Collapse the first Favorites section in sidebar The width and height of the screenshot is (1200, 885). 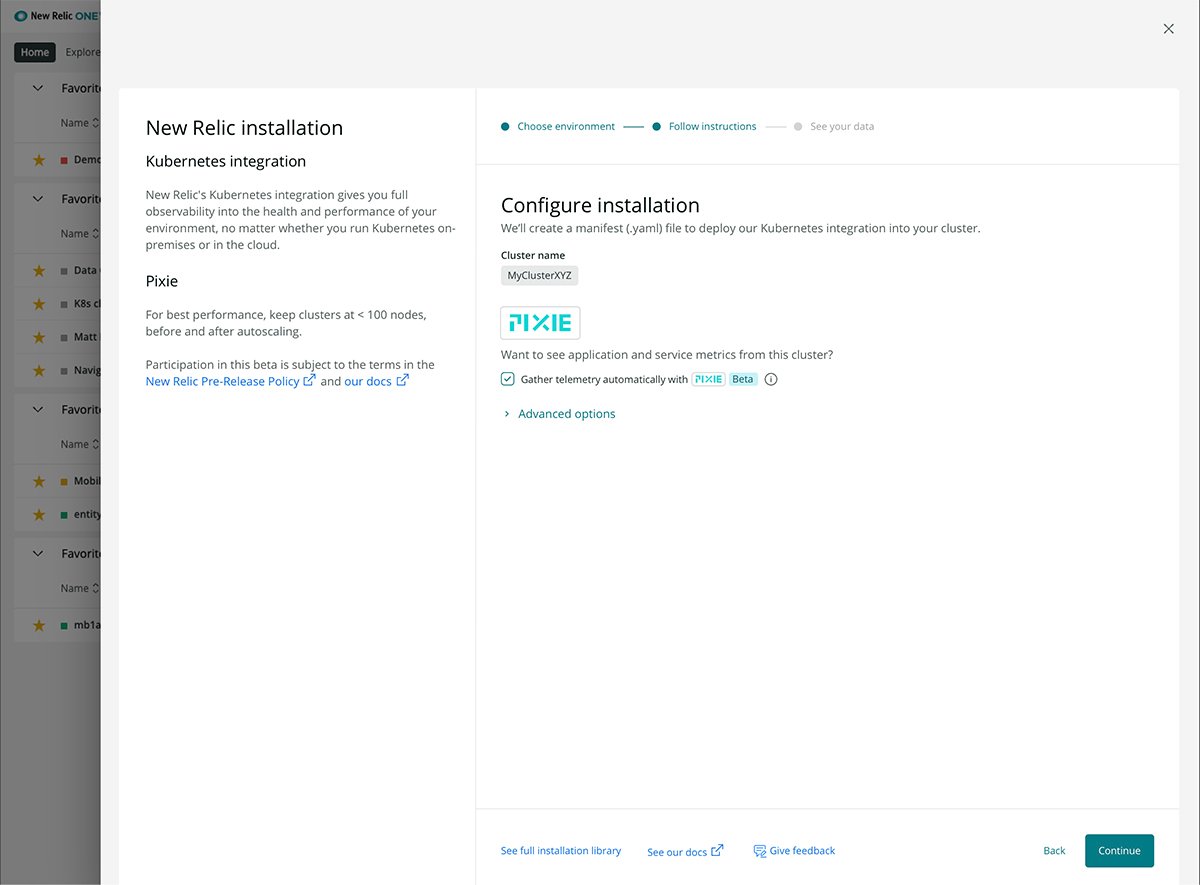click(x=37, y=87)
